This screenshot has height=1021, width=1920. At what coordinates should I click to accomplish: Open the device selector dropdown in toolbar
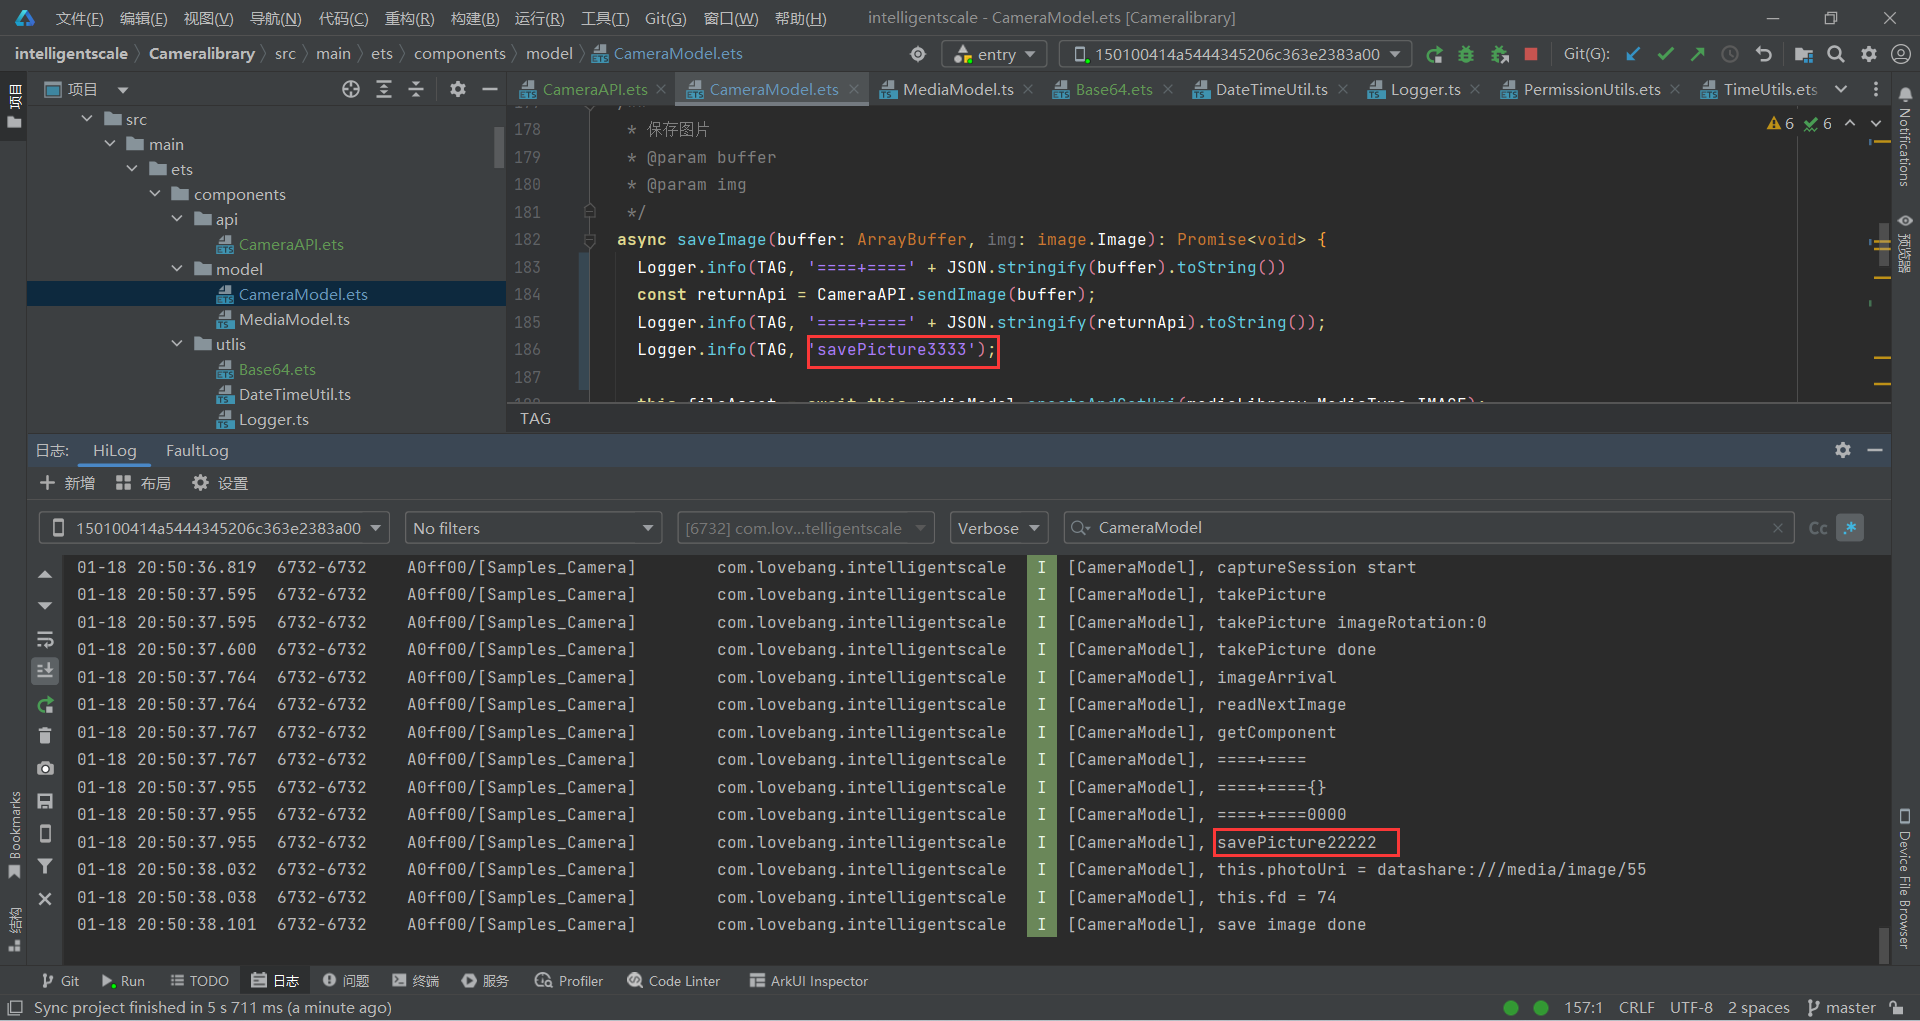pos(1235,54)
